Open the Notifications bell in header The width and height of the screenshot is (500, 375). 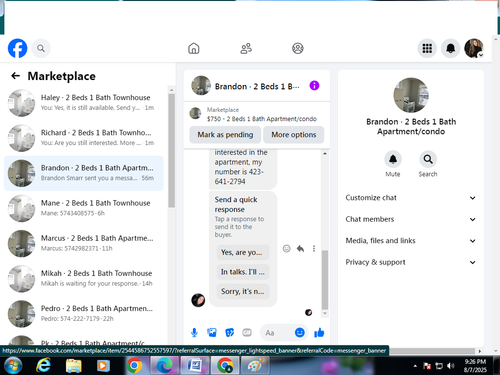(451, 48)
